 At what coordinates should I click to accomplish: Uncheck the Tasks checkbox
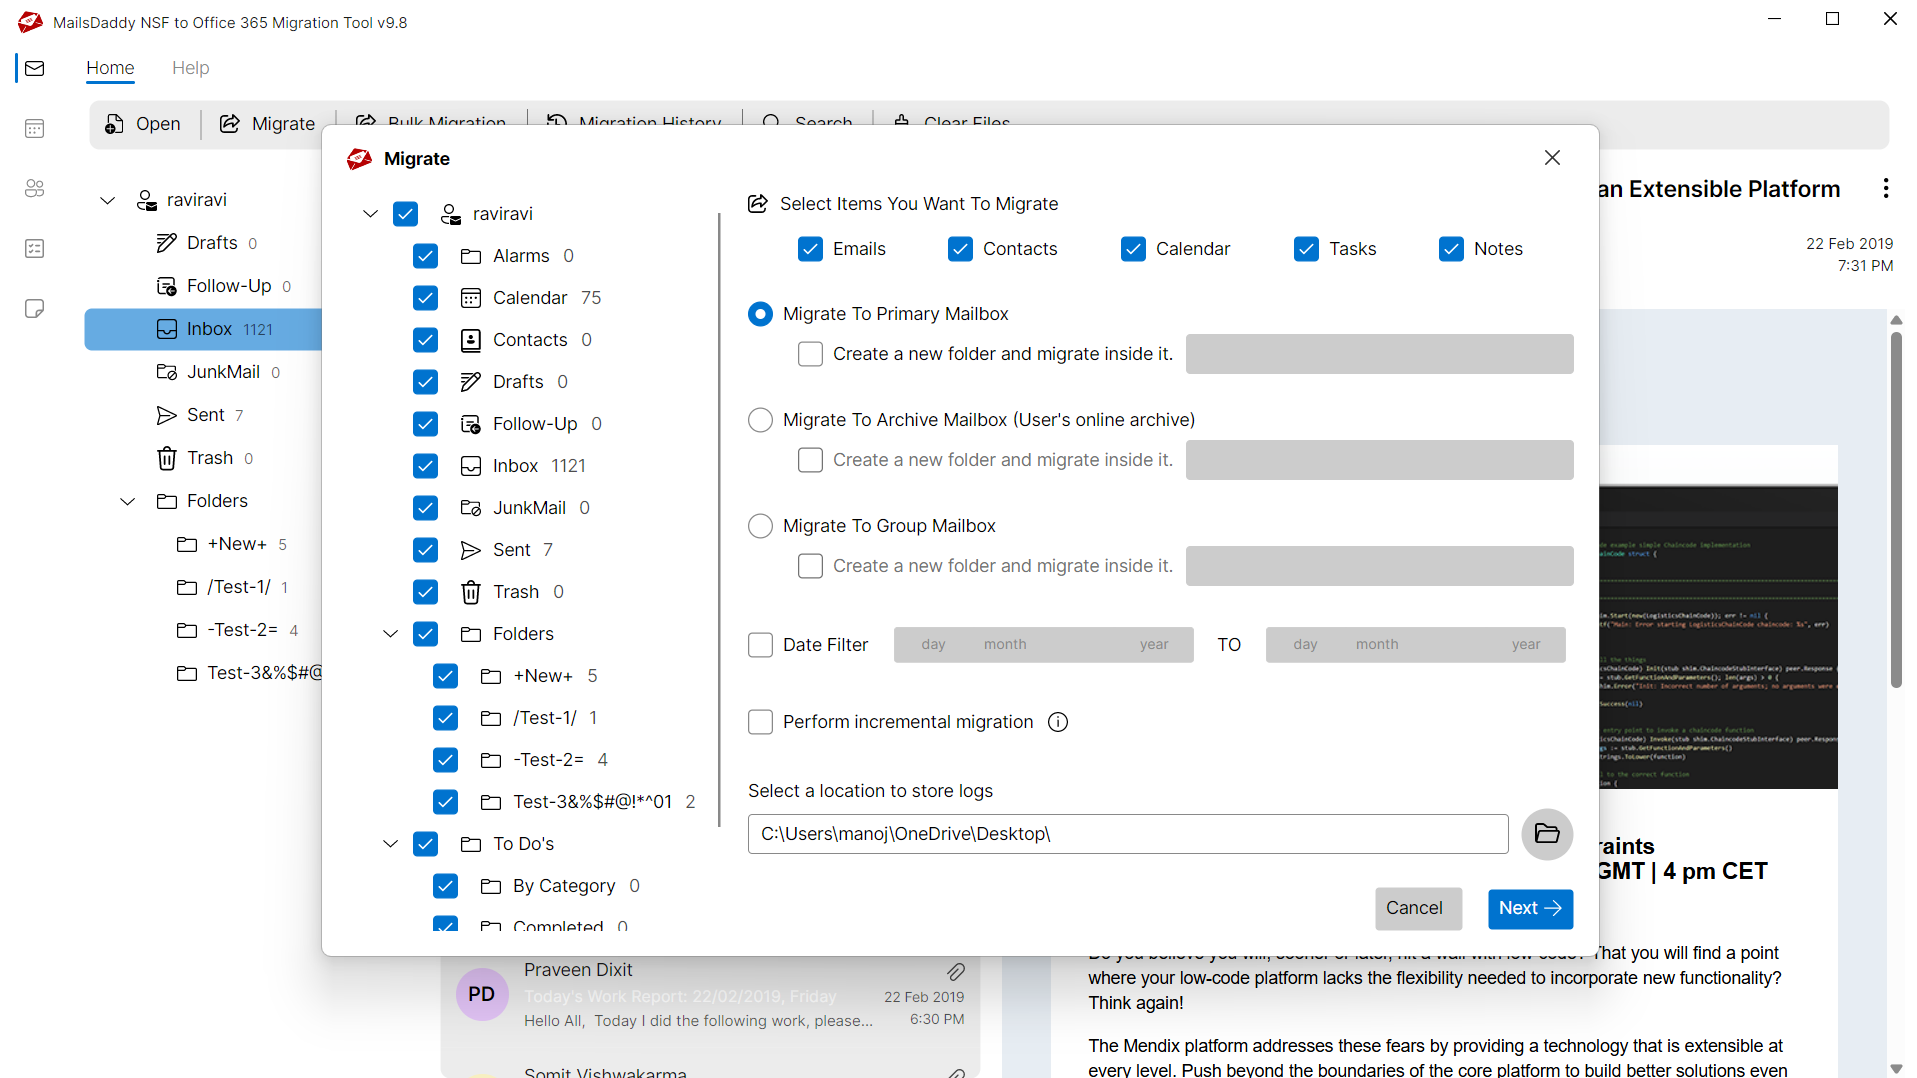click(1306, 249)
